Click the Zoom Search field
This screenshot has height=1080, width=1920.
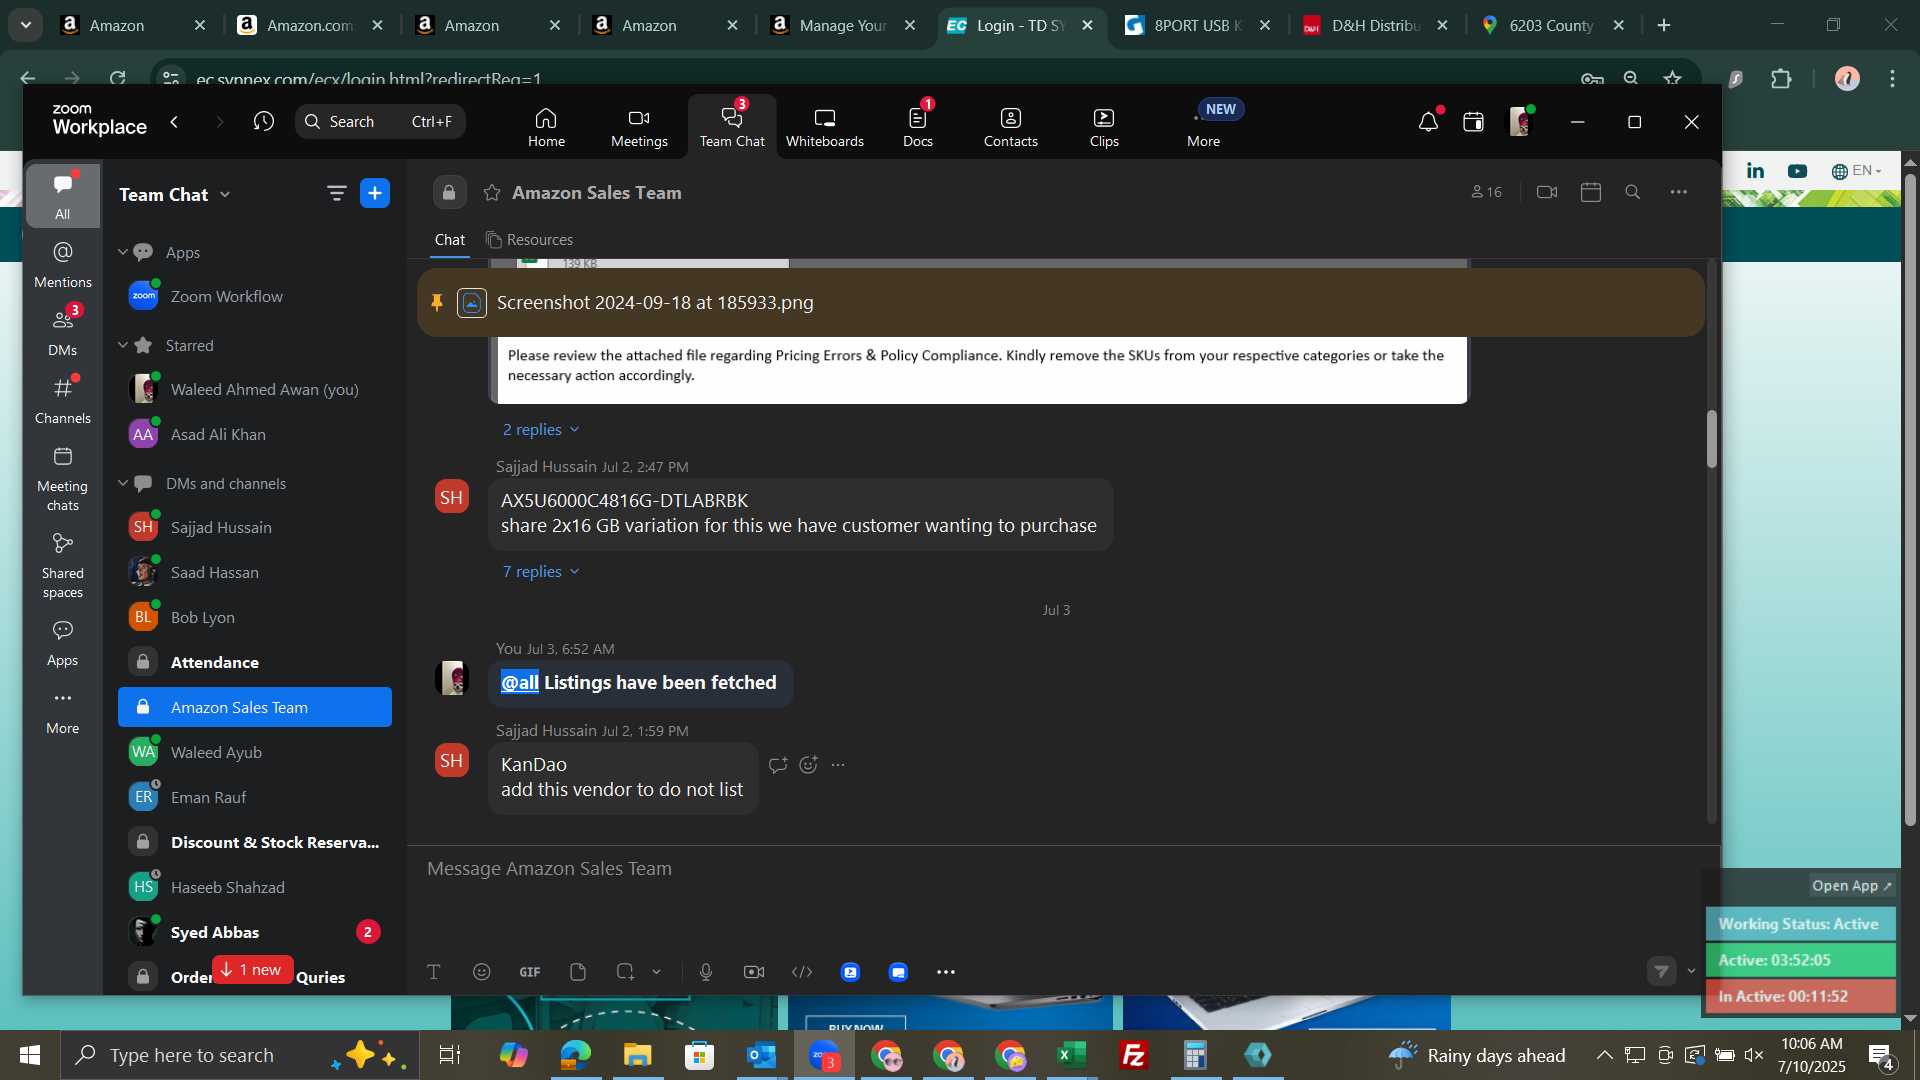pos(380,122)
